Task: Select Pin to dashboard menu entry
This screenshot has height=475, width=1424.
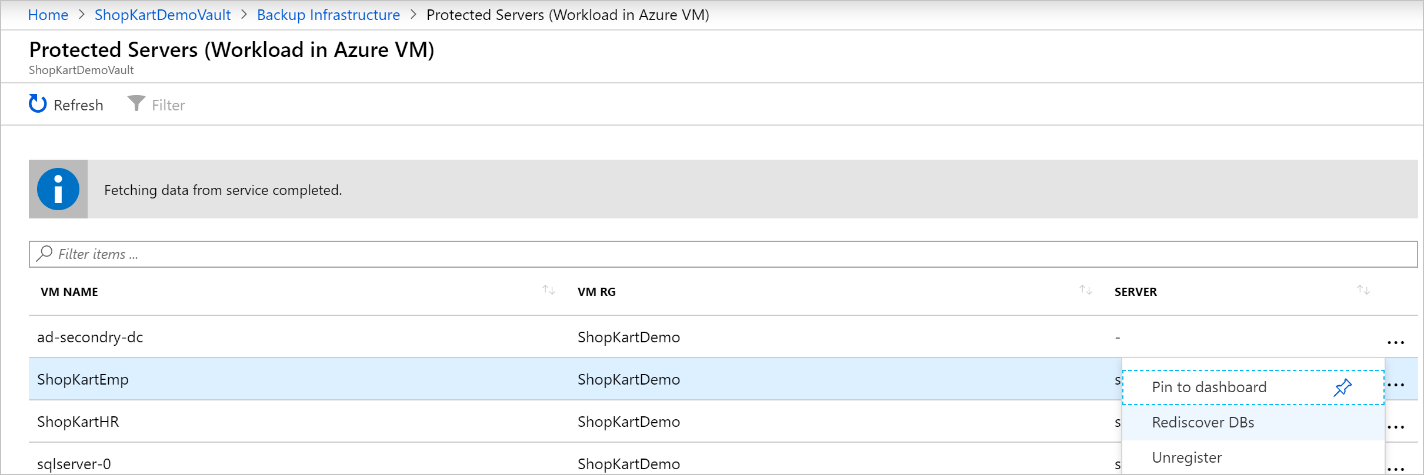Action: click(1209, 387)
